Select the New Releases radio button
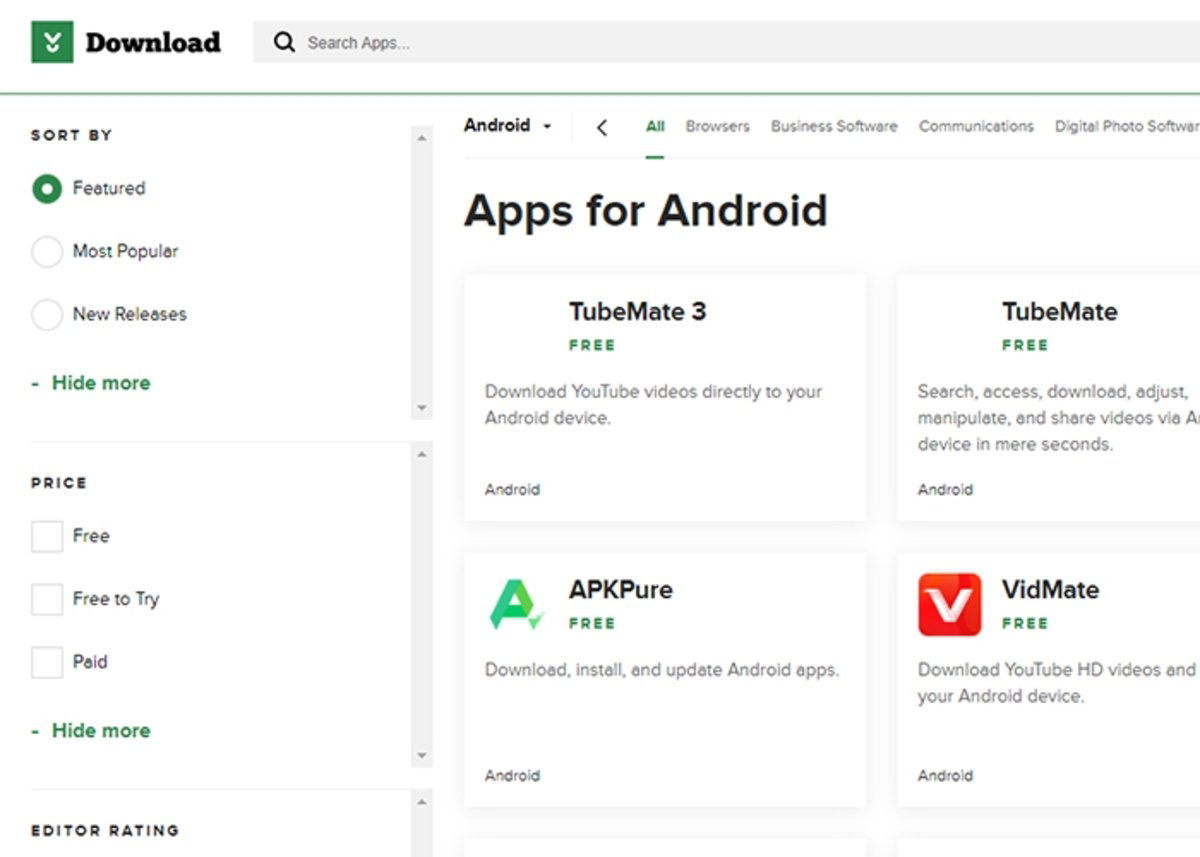 click(x=47, y=314)
